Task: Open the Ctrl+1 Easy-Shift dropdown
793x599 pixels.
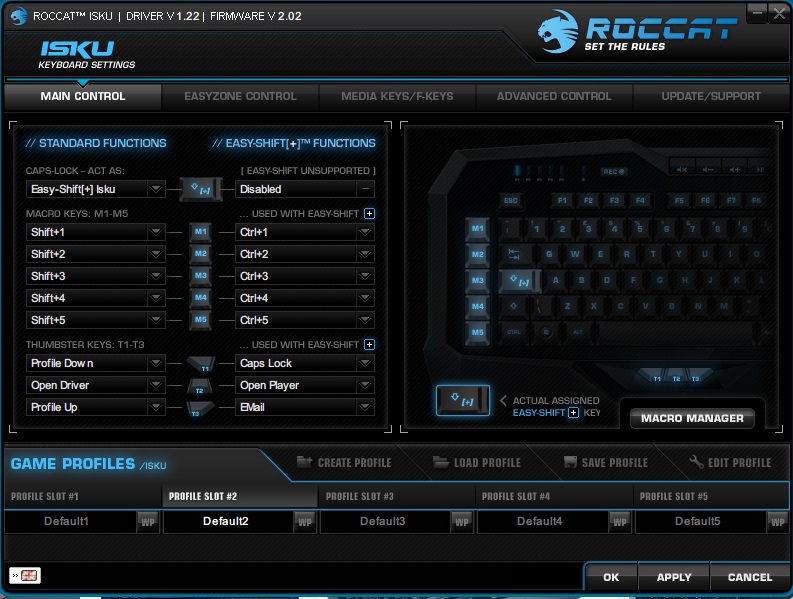Action: coord(365,232)
